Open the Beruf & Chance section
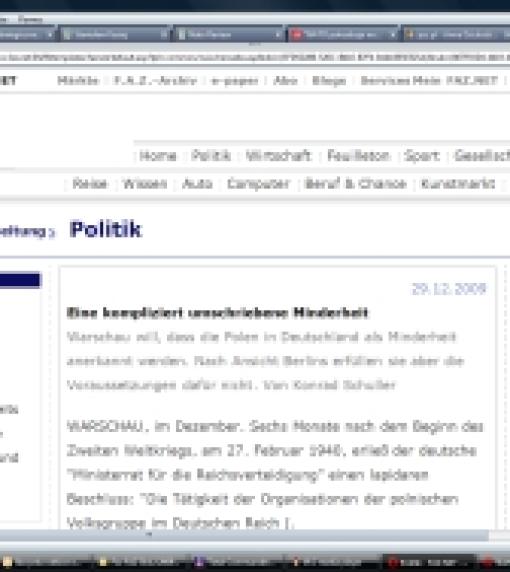 pos(355,183)
